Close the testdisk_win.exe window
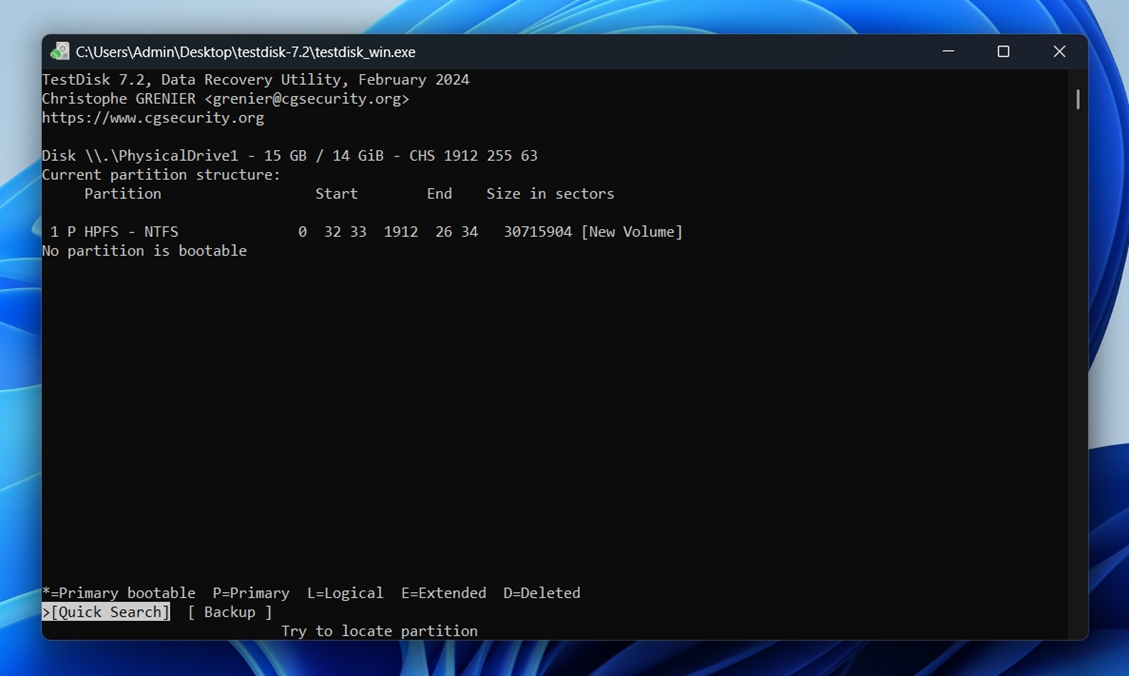Image resolution: width=1129 pixels, height=676 pixels. 1059,52
